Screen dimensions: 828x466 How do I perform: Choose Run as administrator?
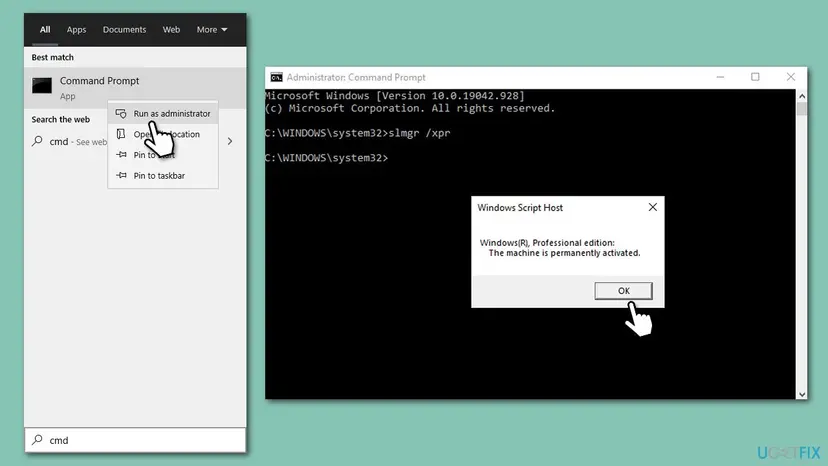click(x=163, y=114)
